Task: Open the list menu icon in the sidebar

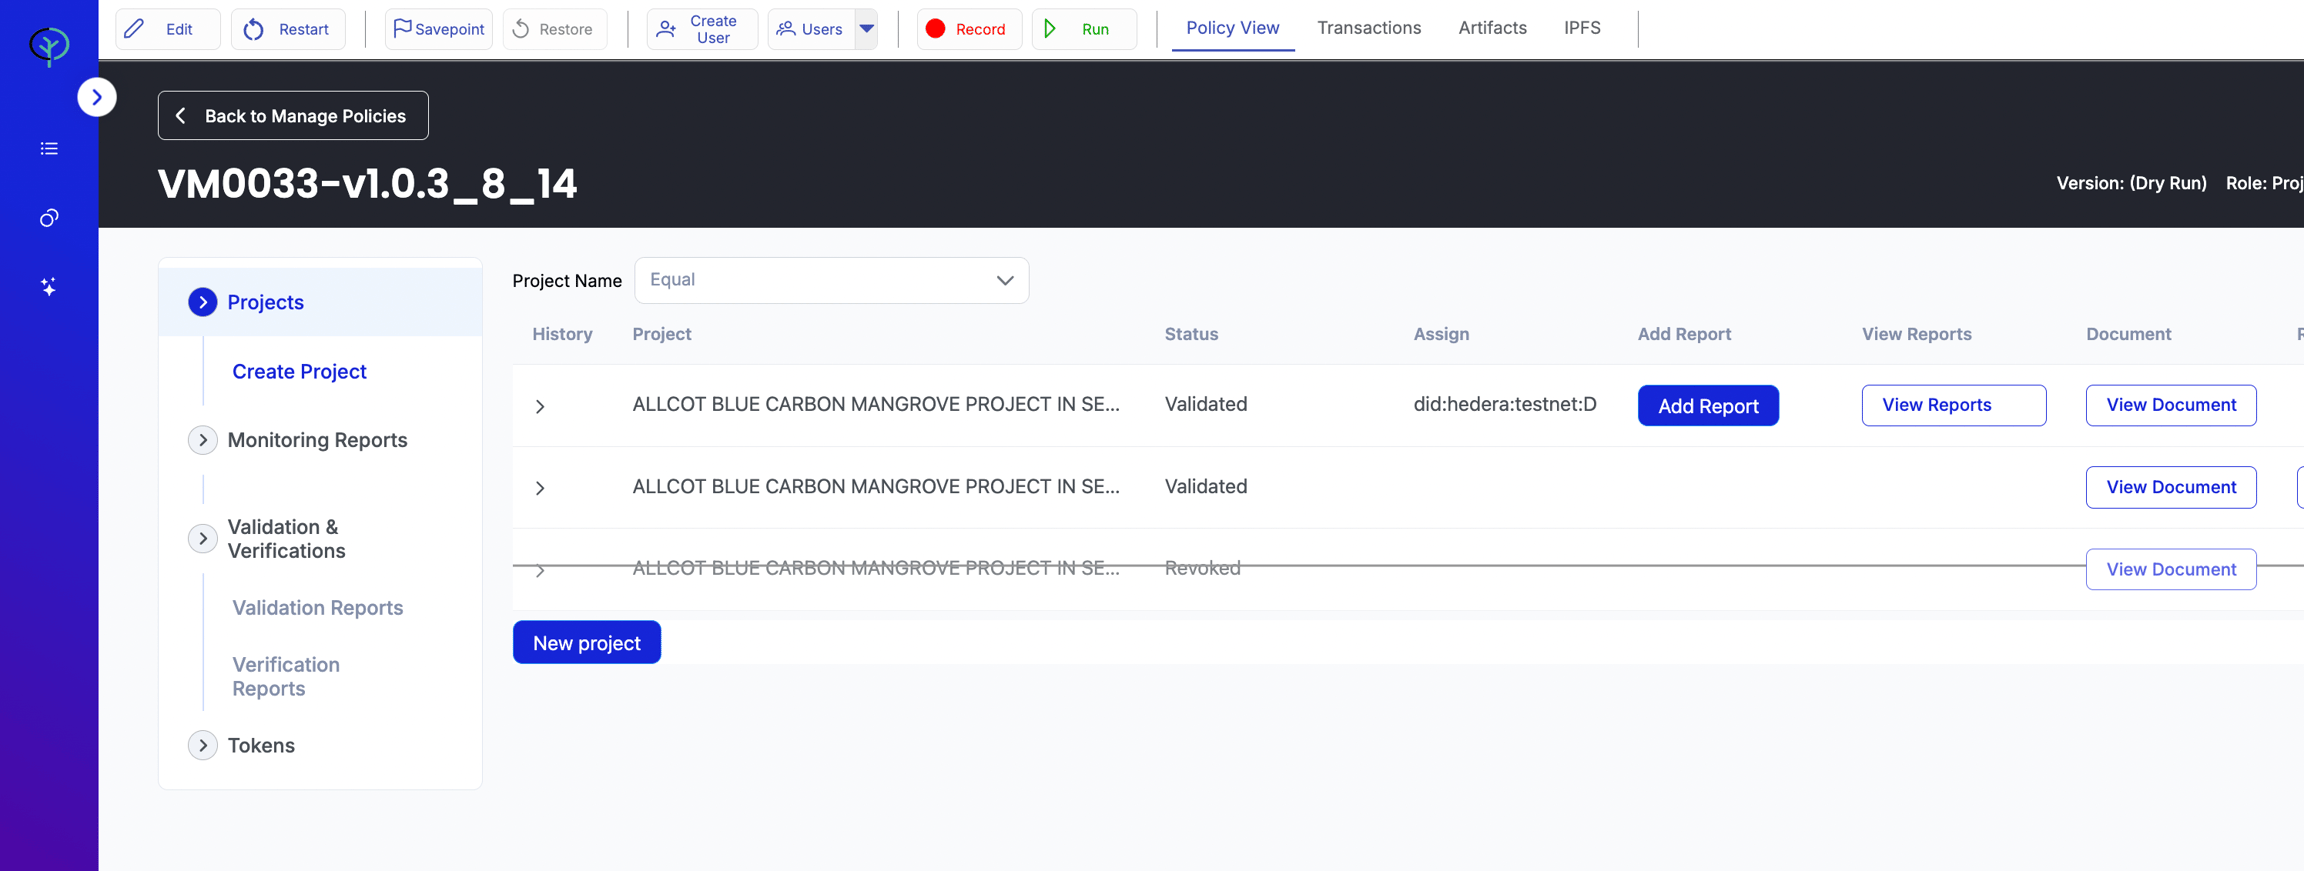Action: pos(49,148)
